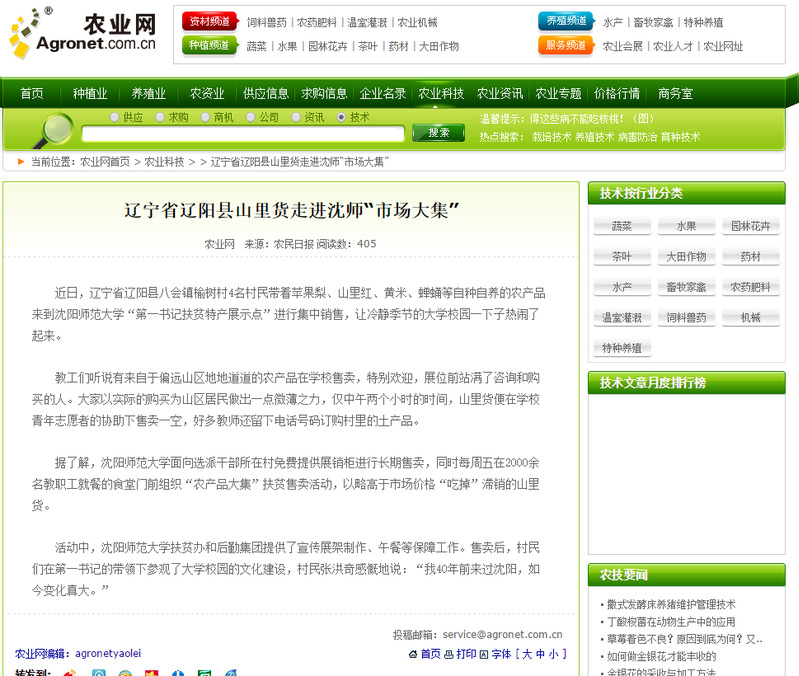Screen dimensions: 799x676
Task: Open the 求购信息 navigation tab
Action: pos(324,94)
